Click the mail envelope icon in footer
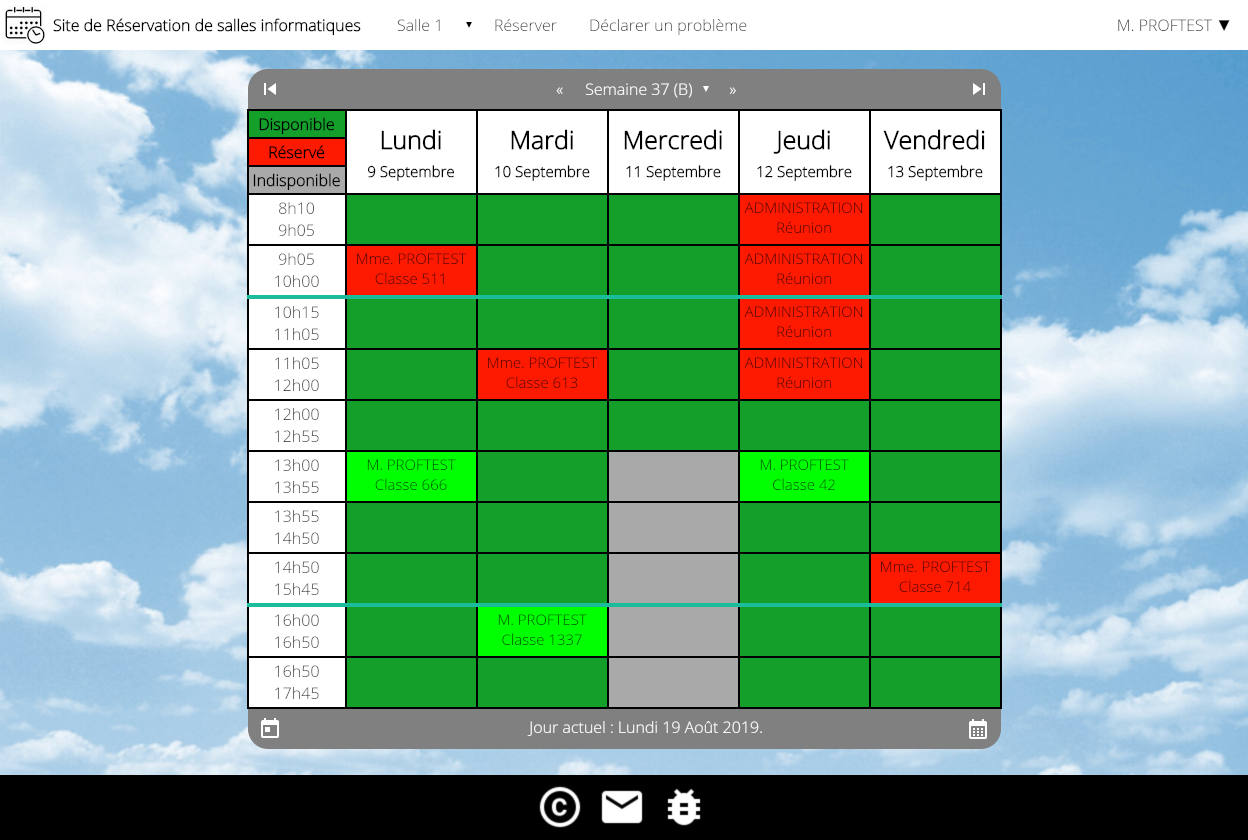The height and width of the screenshot is (840, 1248). (x=622, y=807)
